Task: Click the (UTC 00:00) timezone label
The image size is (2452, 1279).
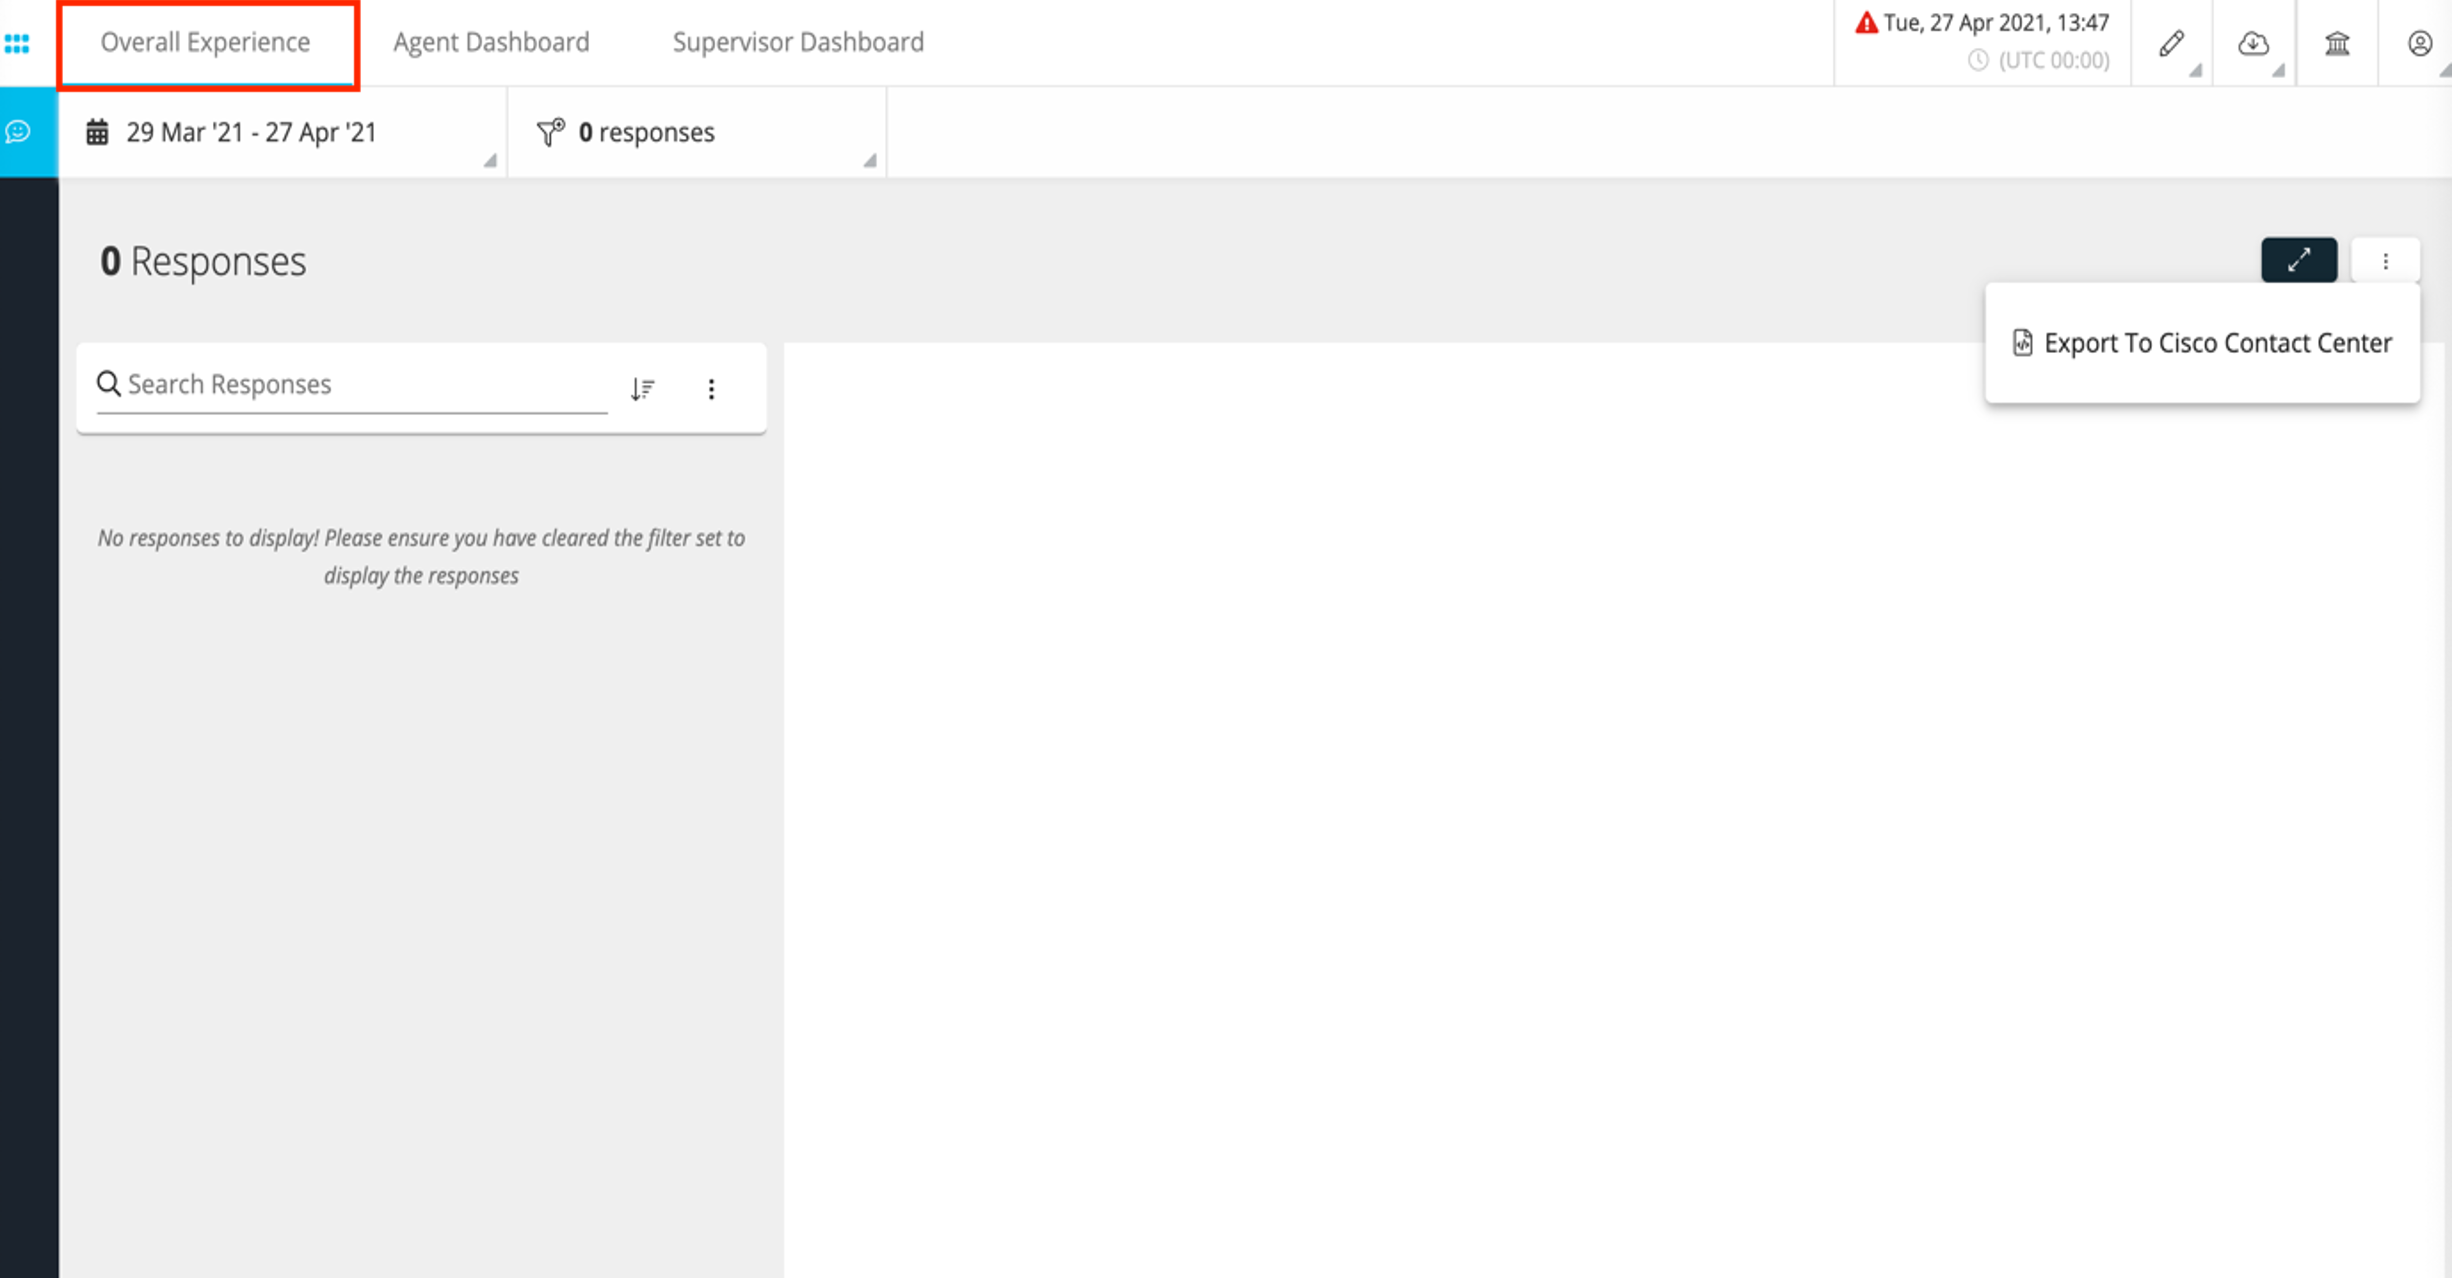Action: pyautogui.click(x=2054, y=61)
